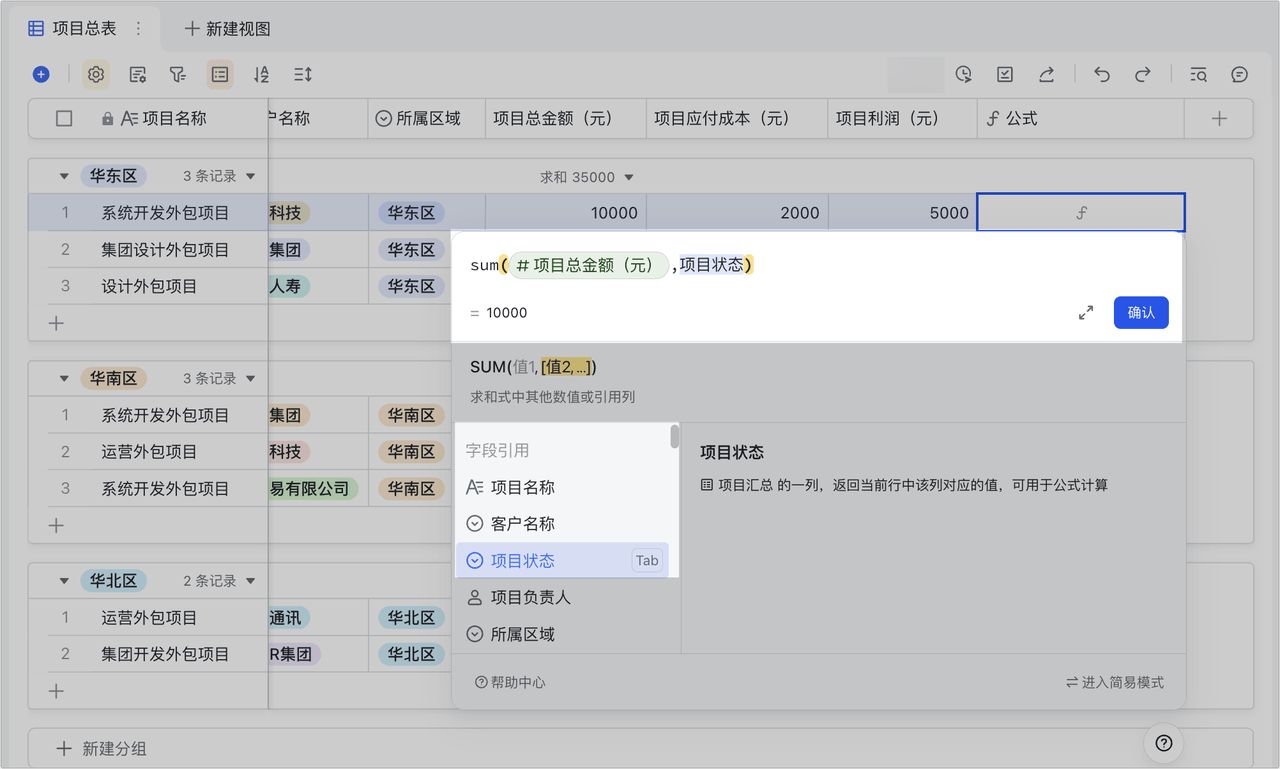This screenshot has height=769, width=1280.
Task: Click cell value 5000
Action: [x=949, y=213]
